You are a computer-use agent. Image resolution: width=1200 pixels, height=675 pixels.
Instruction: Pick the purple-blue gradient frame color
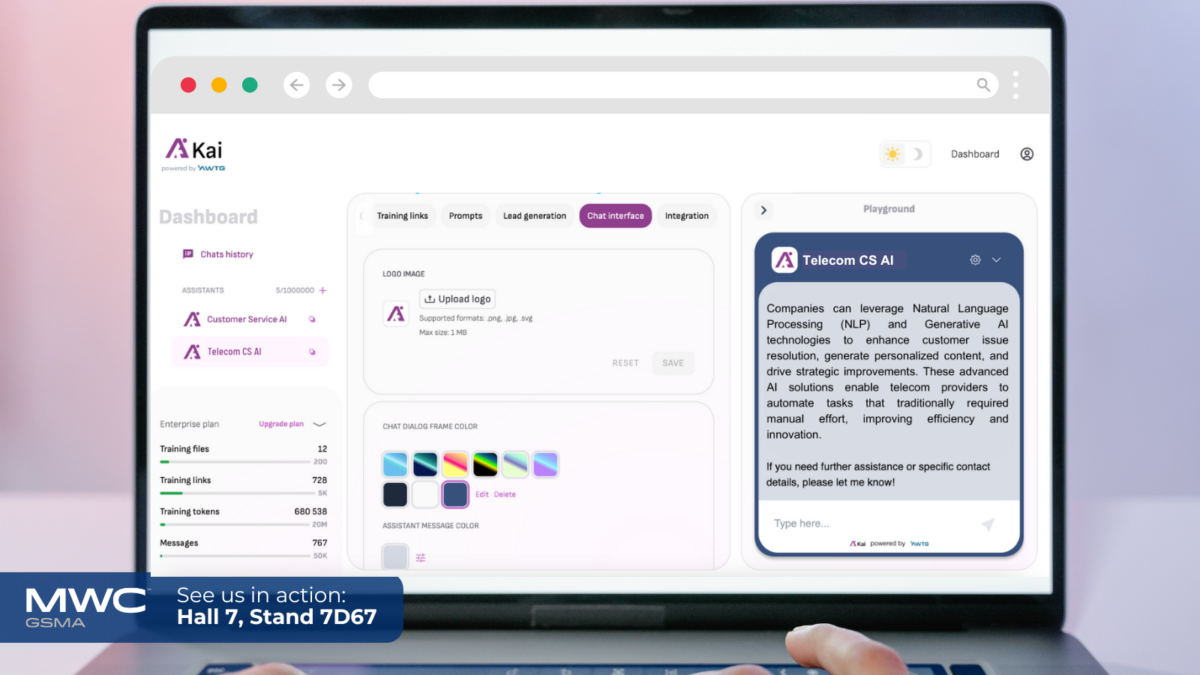(545, 465)
